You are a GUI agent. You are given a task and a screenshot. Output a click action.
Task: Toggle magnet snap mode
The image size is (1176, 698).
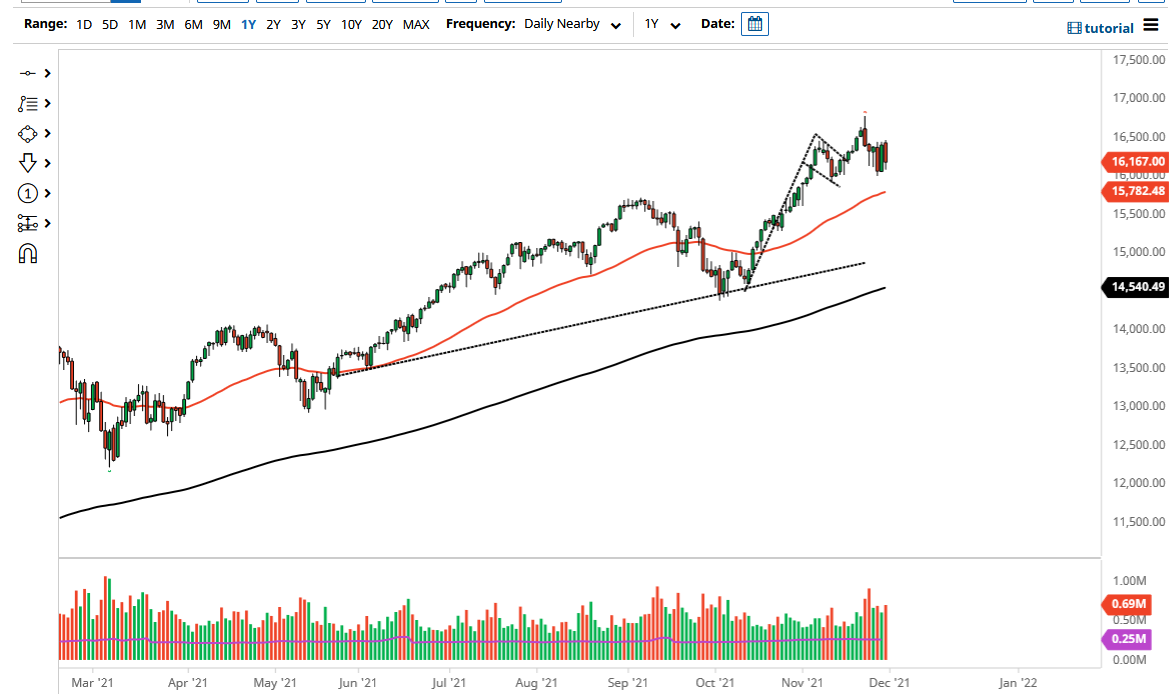click(x=27, y=253)
